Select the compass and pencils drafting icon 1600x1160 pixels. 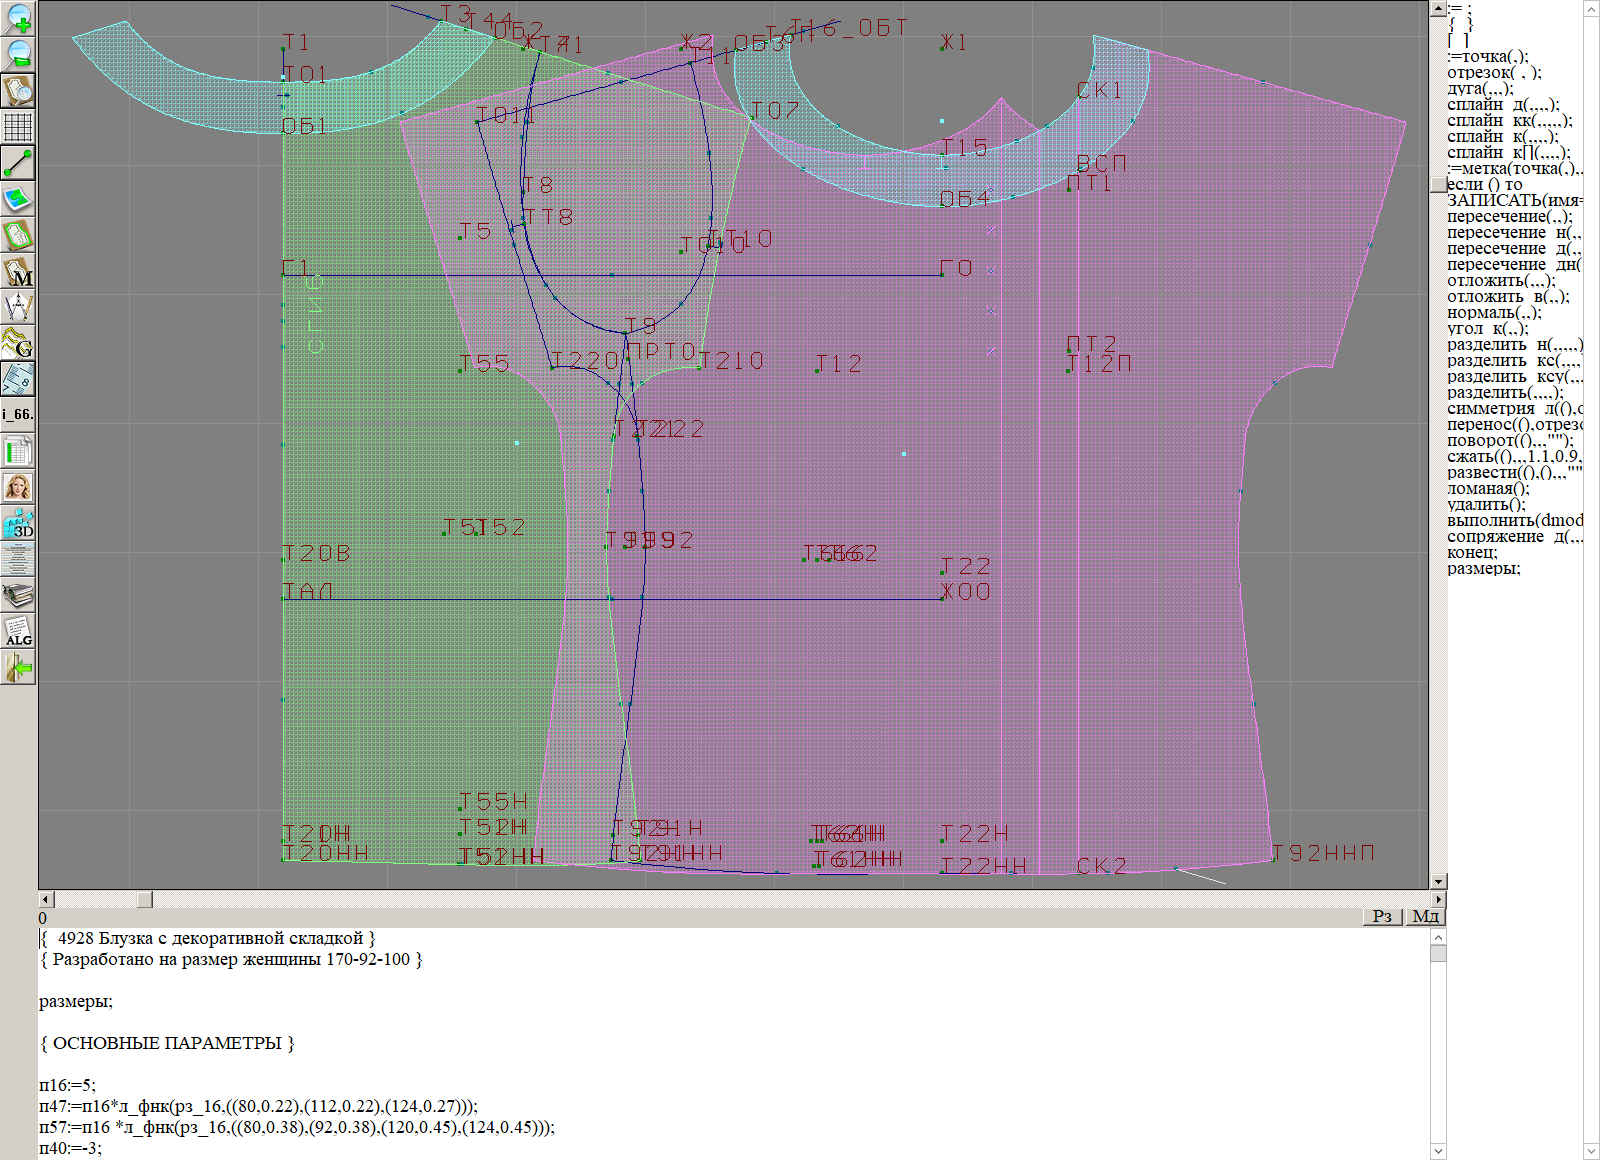[18, 307]
